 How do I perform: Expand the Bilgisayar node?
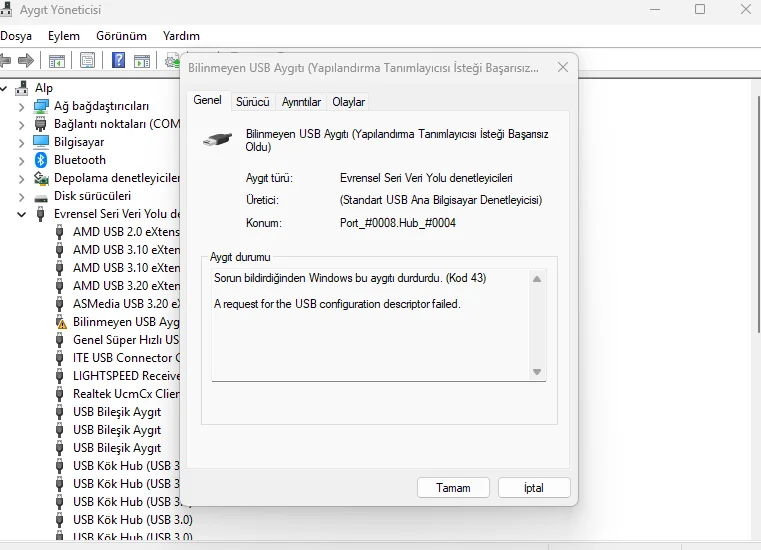click(x=21, y=143)
